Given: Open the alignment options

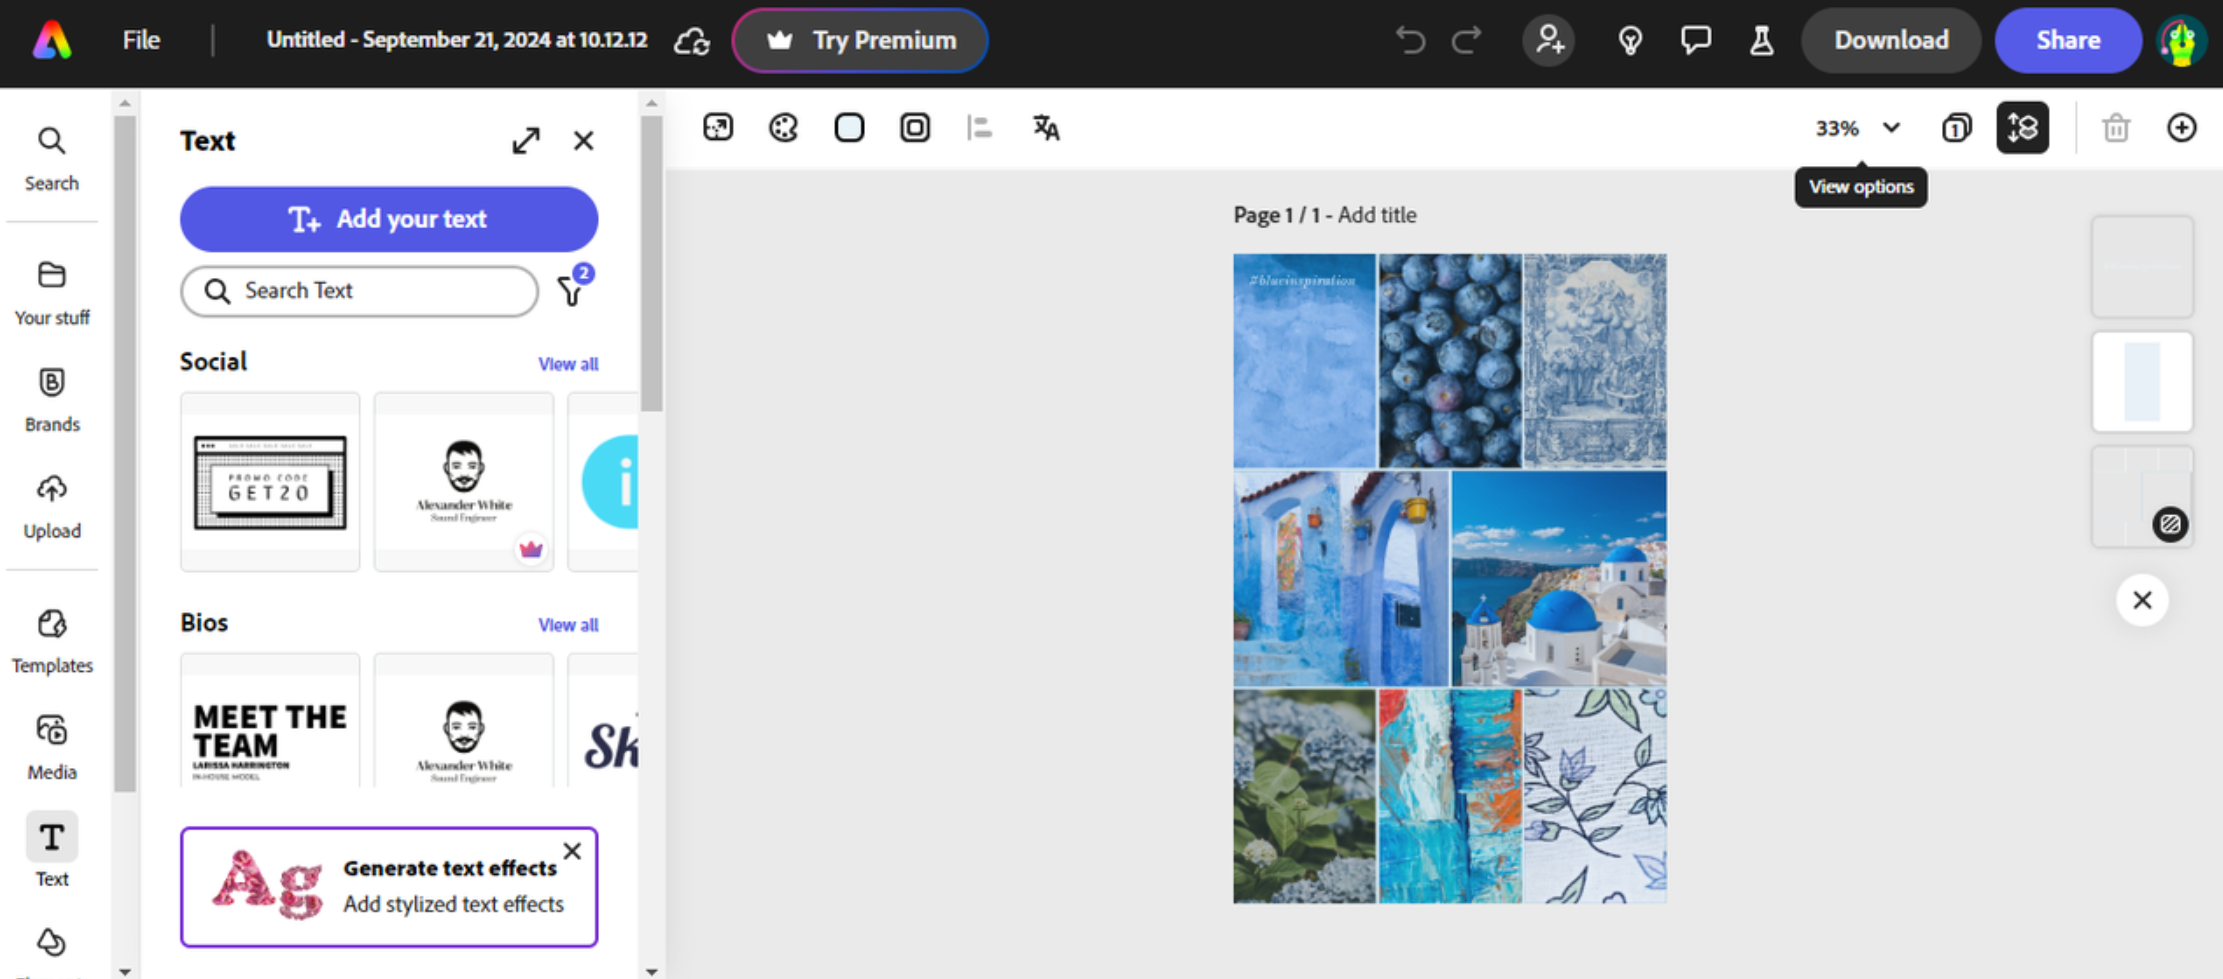Looking at the screenshot, I should pyautogui.click(x=980, y=127).
